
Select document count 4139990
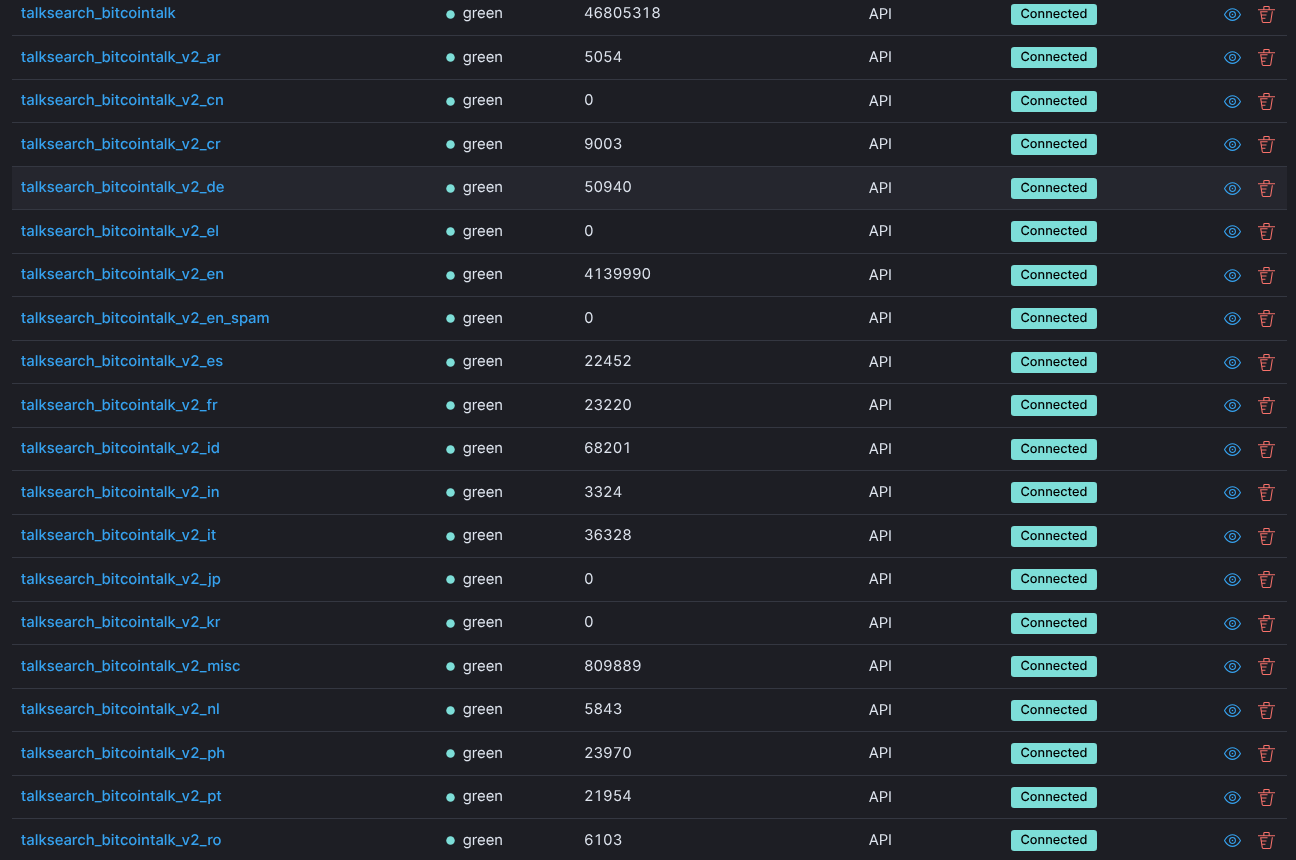pyautogui.click(x=617, y=274)
